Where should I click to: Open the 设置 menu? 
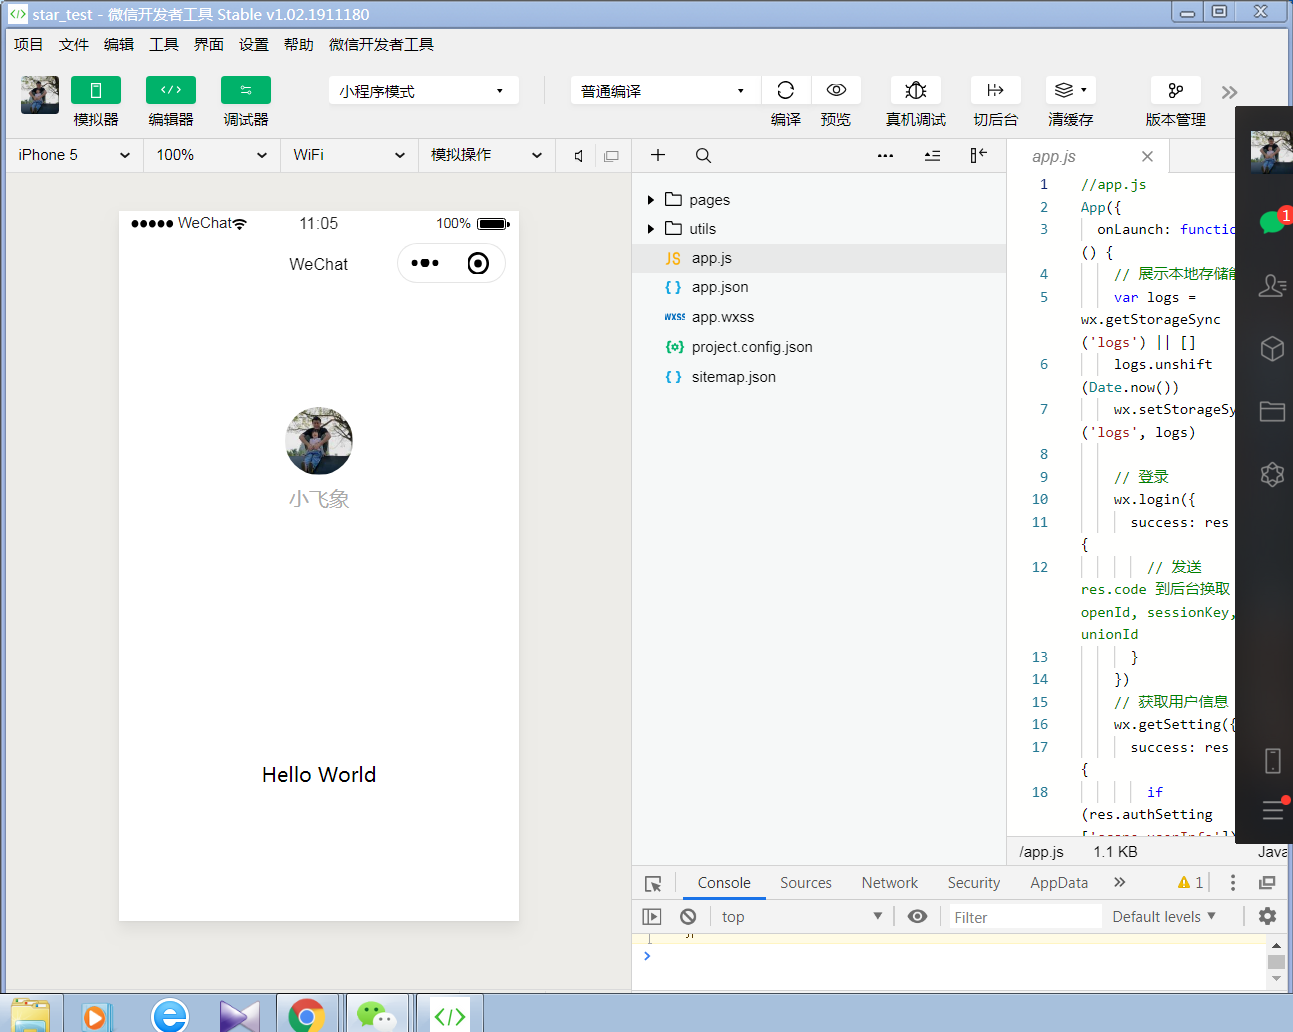pyautogui.click(x=254, y=44)
